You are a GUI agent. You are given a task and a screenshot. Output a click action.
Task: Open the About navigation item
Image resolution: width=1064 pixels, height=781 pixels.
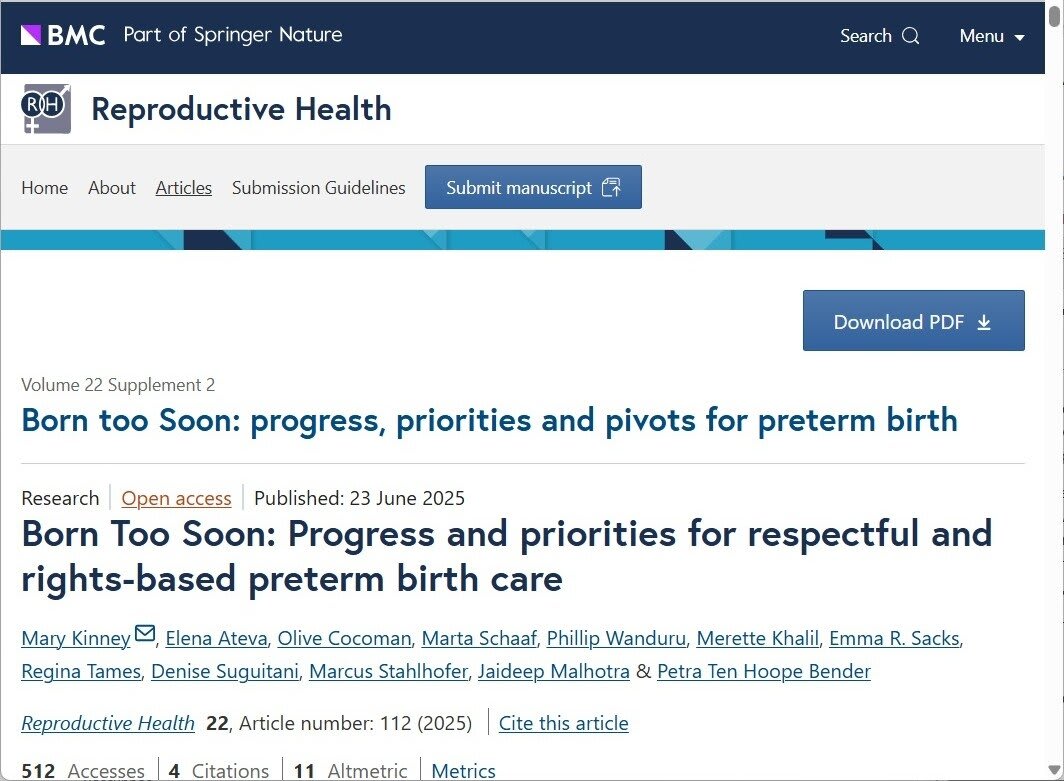click(x=112, y=188)
